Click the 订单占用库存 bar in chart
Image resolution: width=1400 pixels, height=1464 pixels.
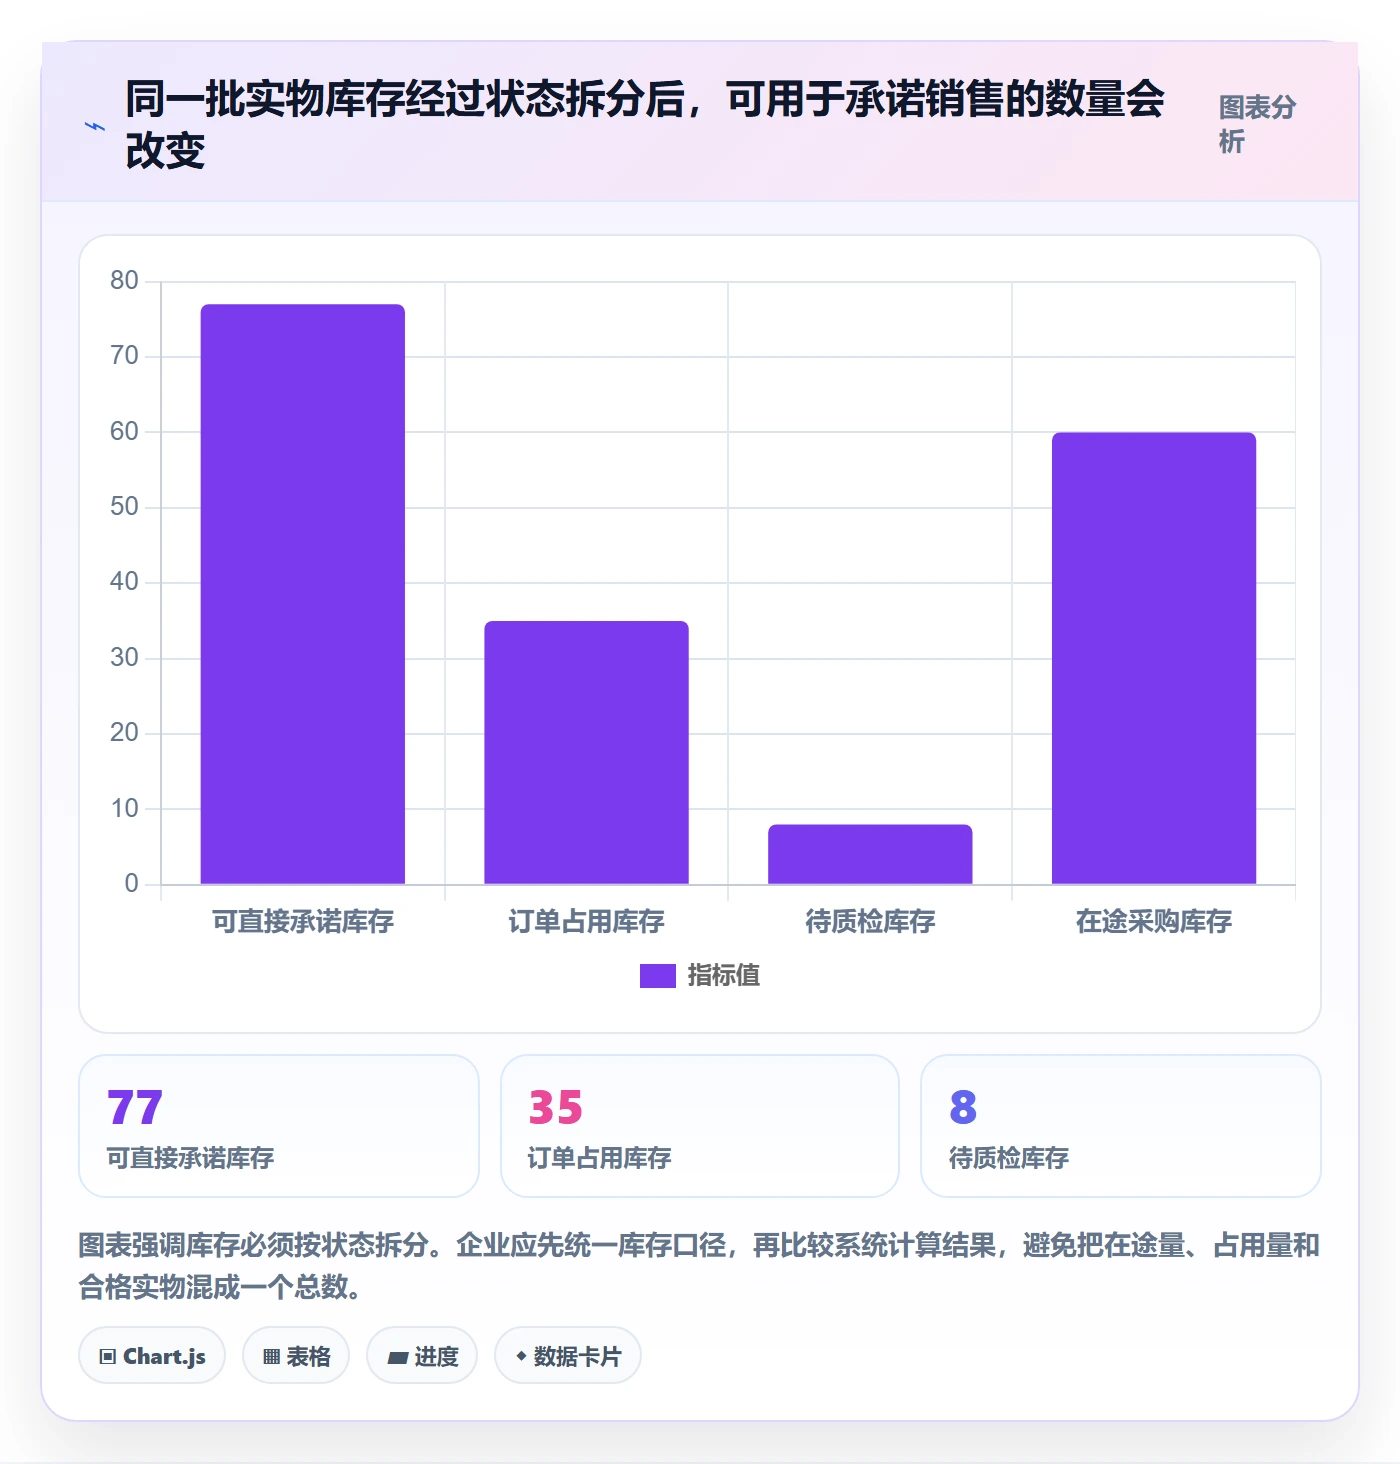click(587, 752)
